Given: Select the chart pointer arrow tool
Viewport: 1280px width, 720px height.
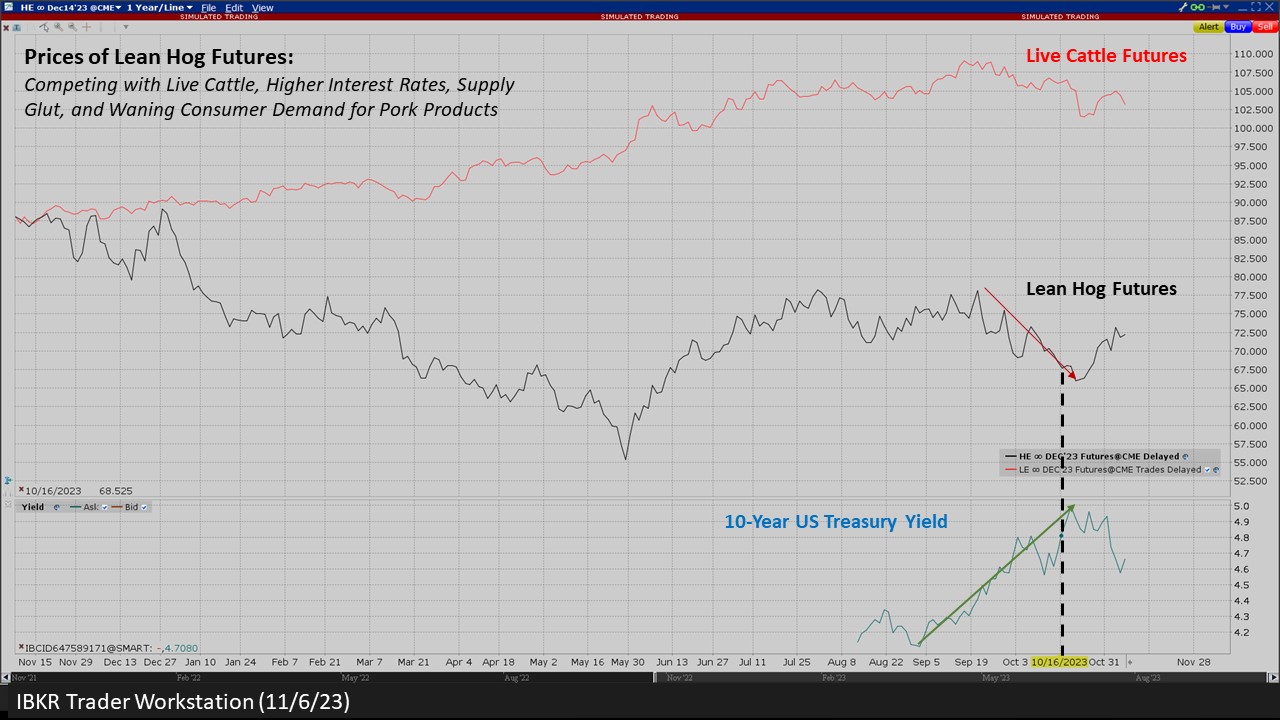Looking at the screenshot, I should [x=44, y=27].
